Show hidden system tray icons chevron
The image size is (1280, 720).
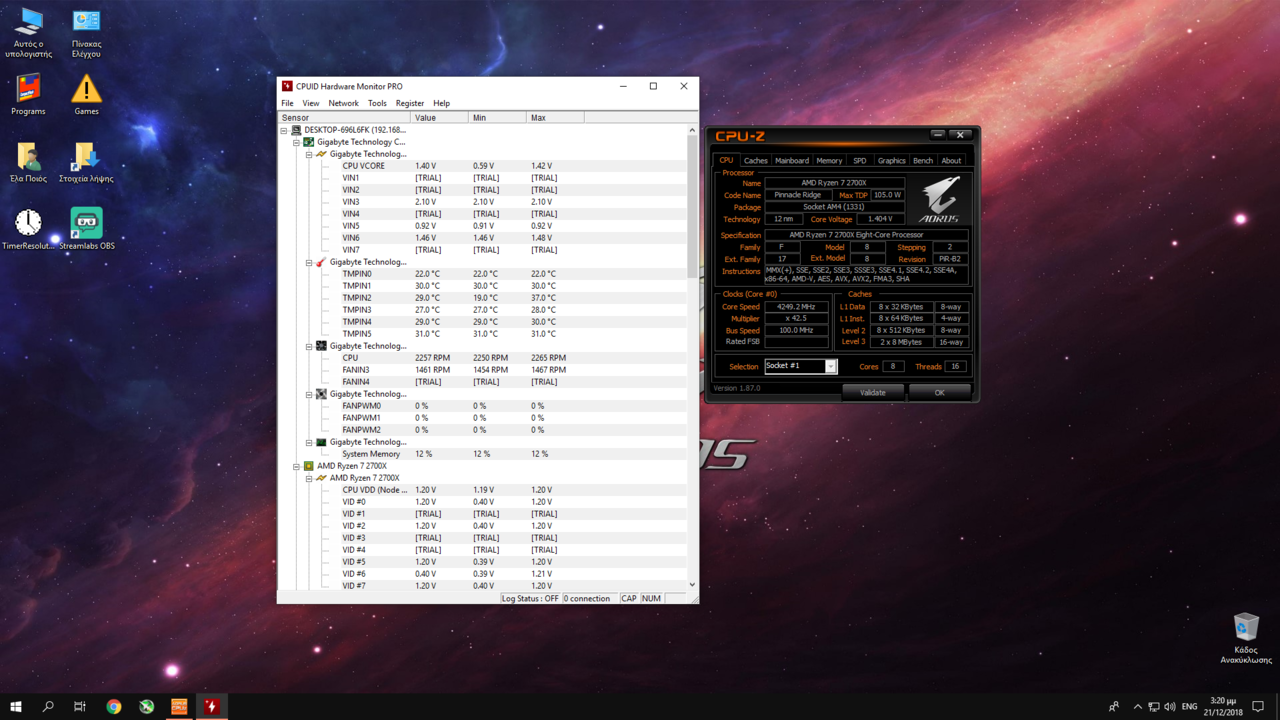tap(1137, 707)
